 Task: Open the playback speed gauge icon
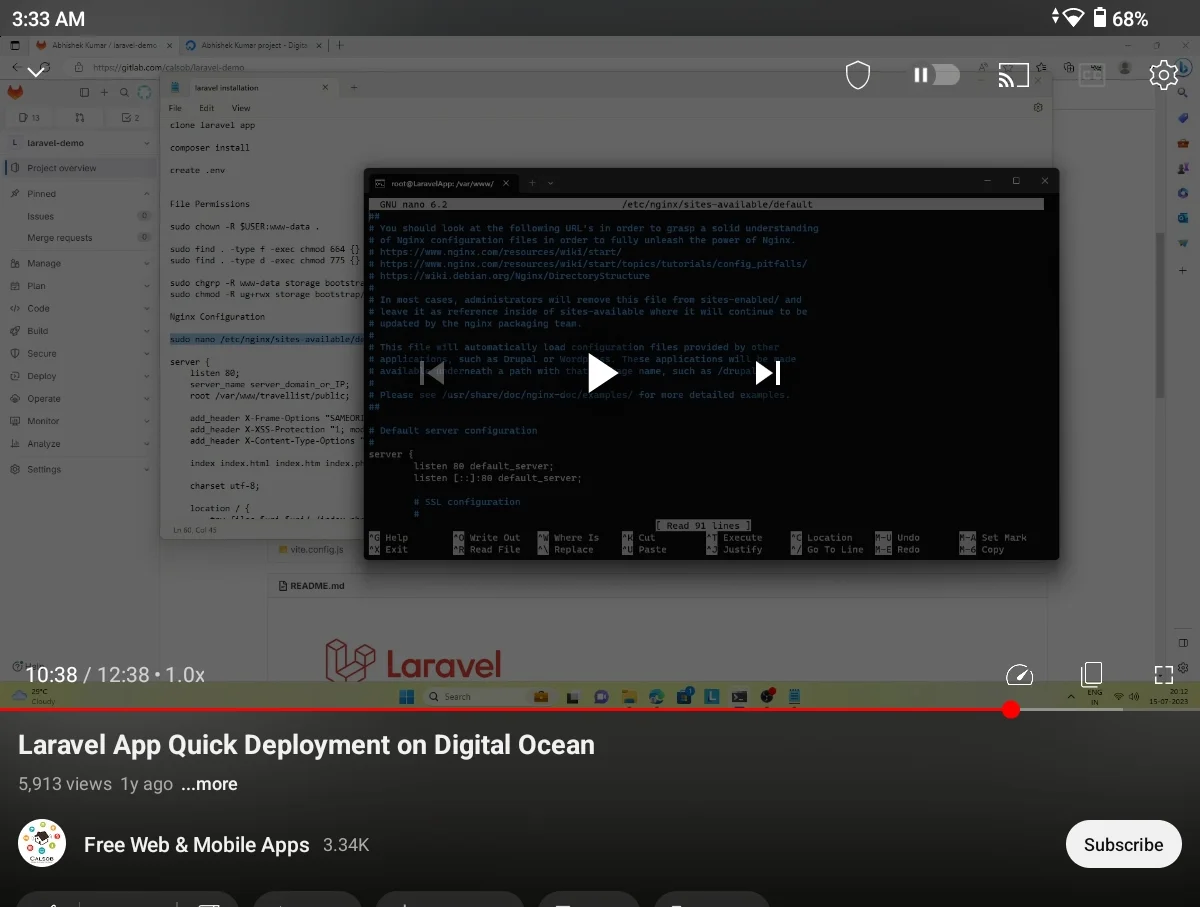(1019, 675)
